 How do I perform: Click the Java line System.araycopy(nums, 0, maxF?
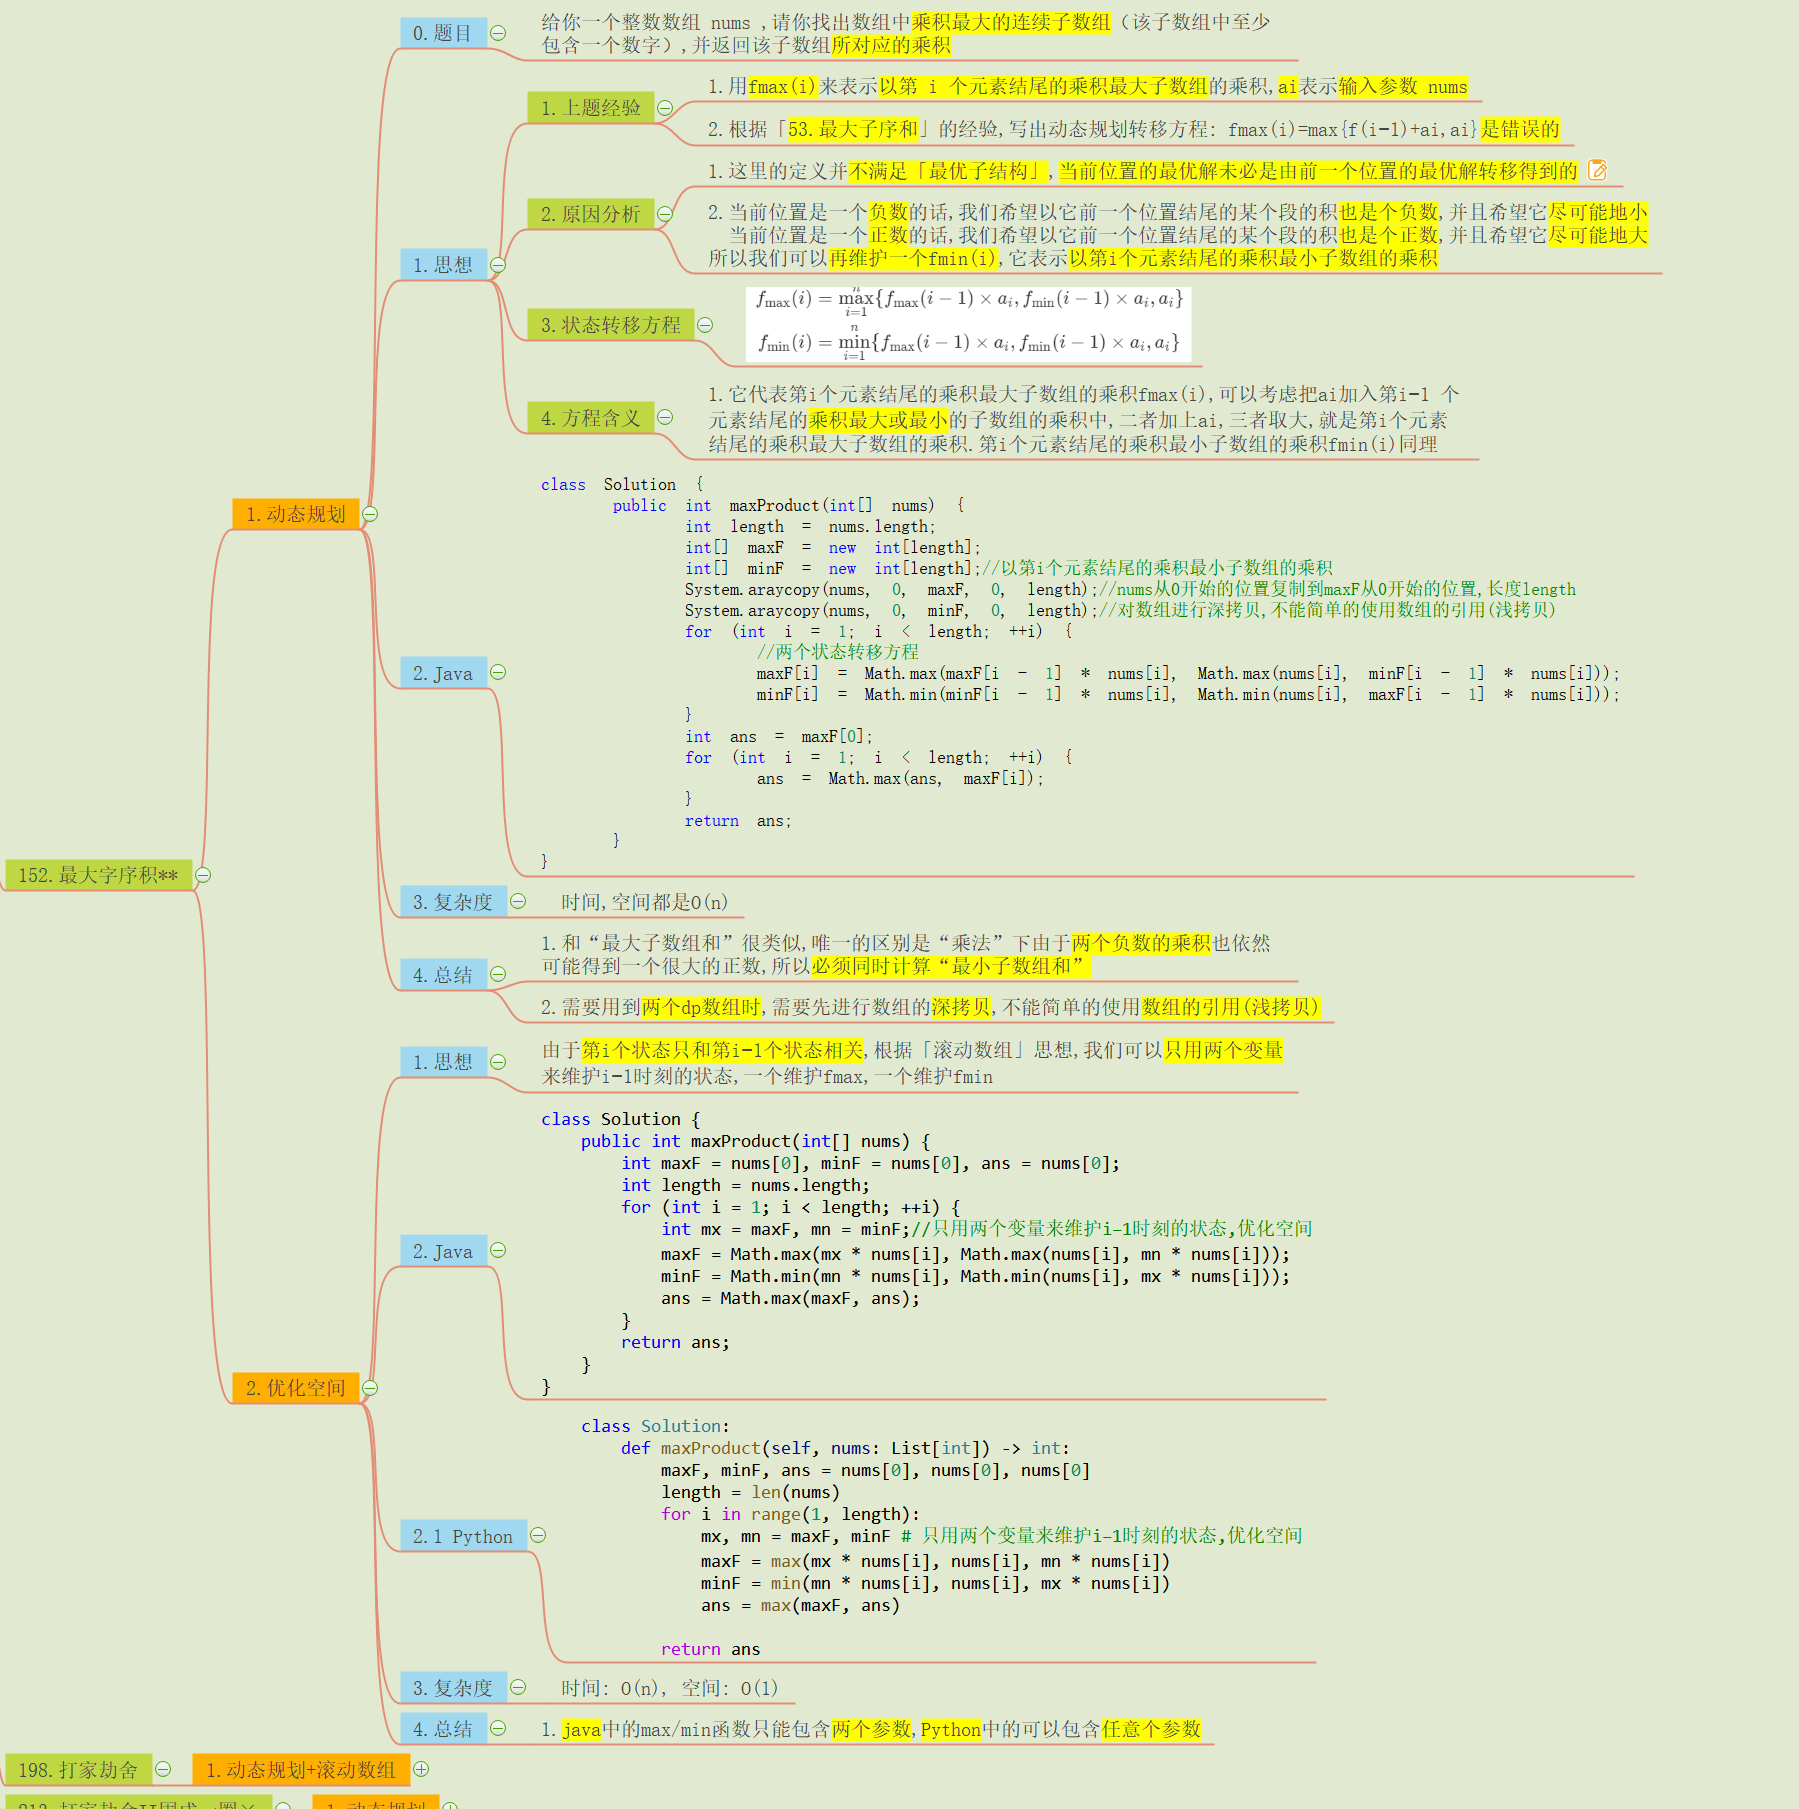click(1130, 589)
